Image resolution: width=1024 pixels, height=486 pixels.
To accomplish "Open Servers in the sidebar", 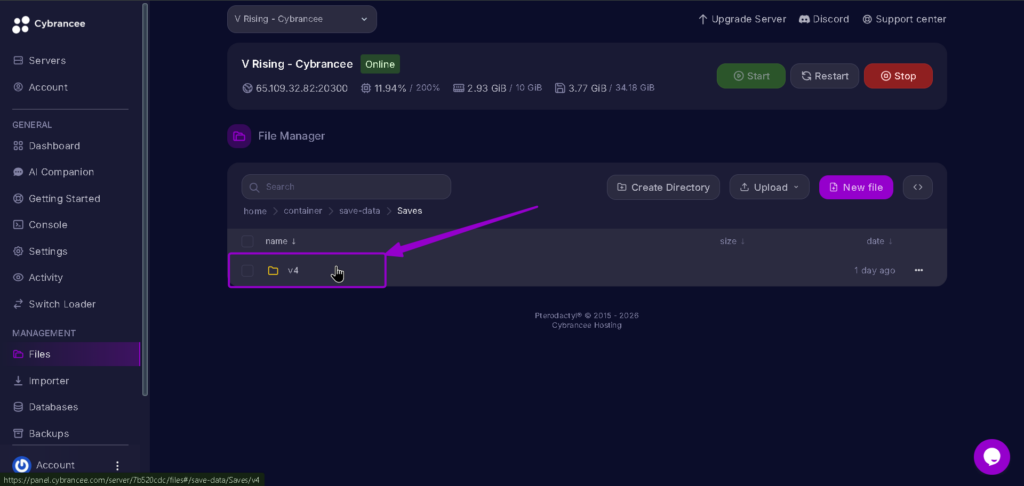I will 40,60.
